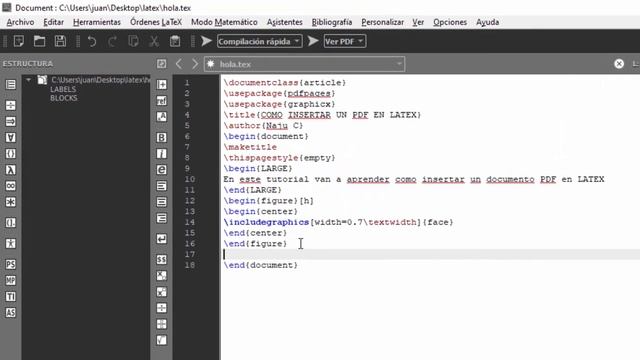The image size is (640, 360).
Task: Open the most used symbols (∞) panel
Action: point(11,186)
